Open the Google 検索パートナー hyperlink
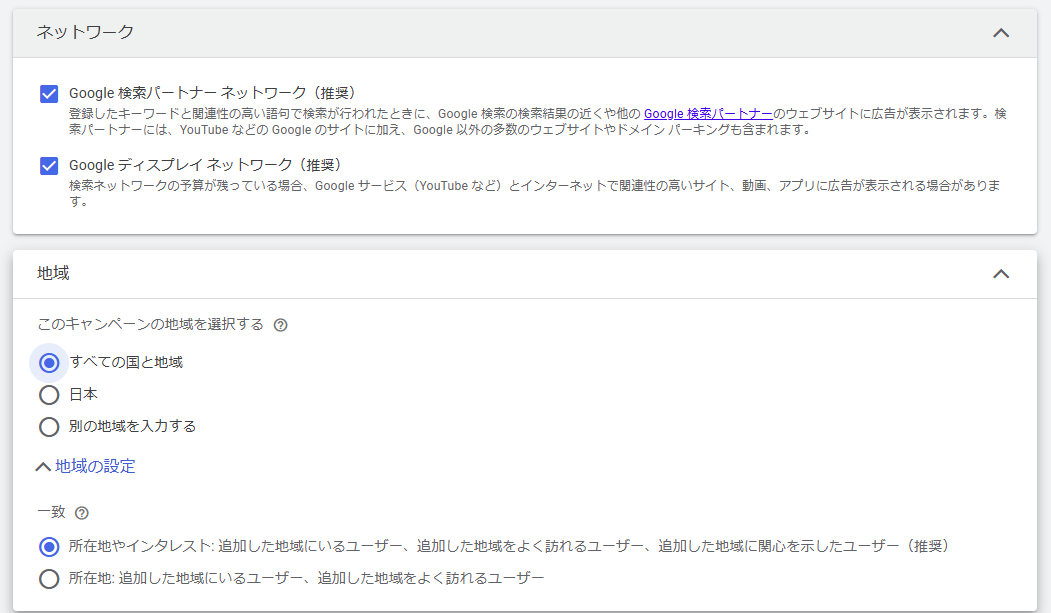1051x613 pixels. [x=708, y=114]
